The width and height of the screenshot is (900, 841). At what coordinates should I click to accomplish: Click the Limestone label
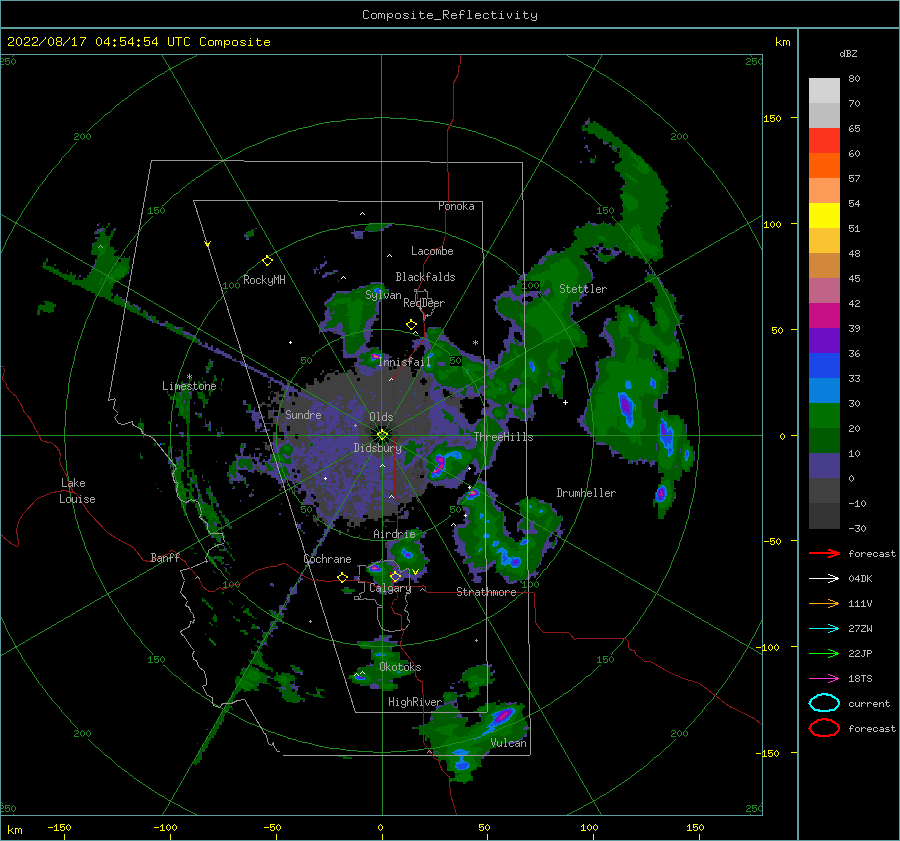pyautogui.click(x=189, y=386)
